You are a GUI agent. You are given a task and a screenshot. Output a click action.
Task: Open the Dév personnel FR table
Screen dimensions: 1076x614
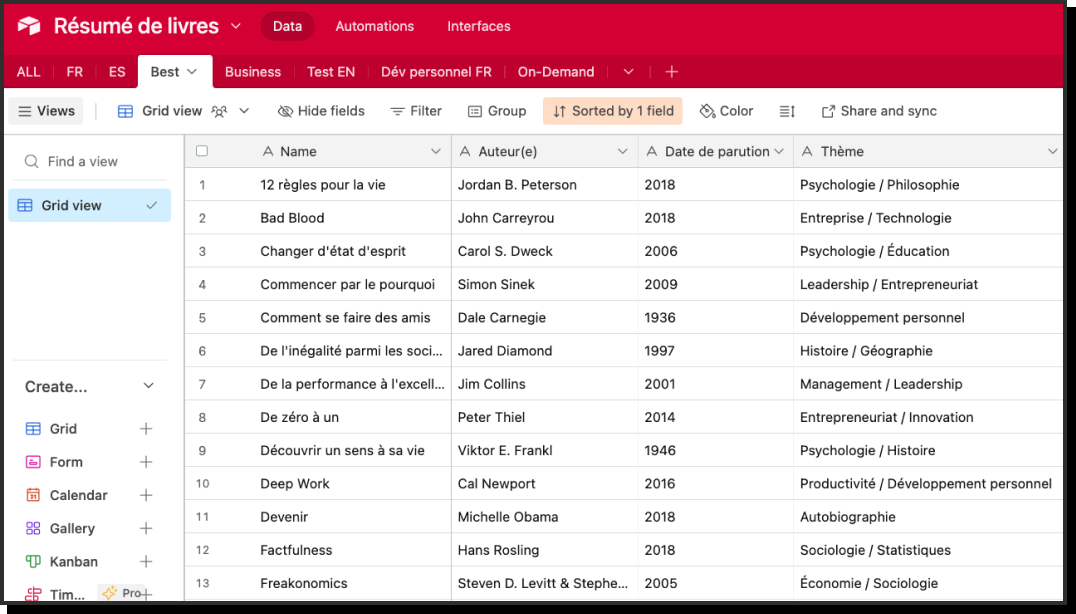pos(436,72)
